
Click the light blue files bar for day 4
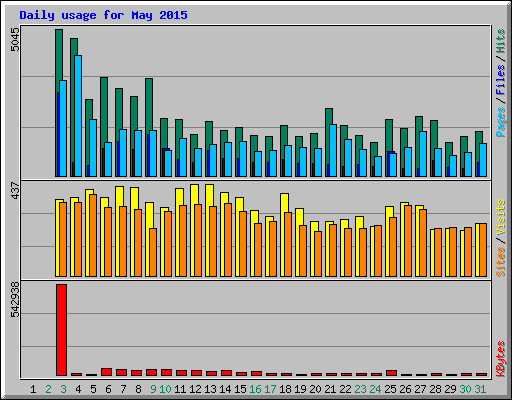[x=78, y=116]
